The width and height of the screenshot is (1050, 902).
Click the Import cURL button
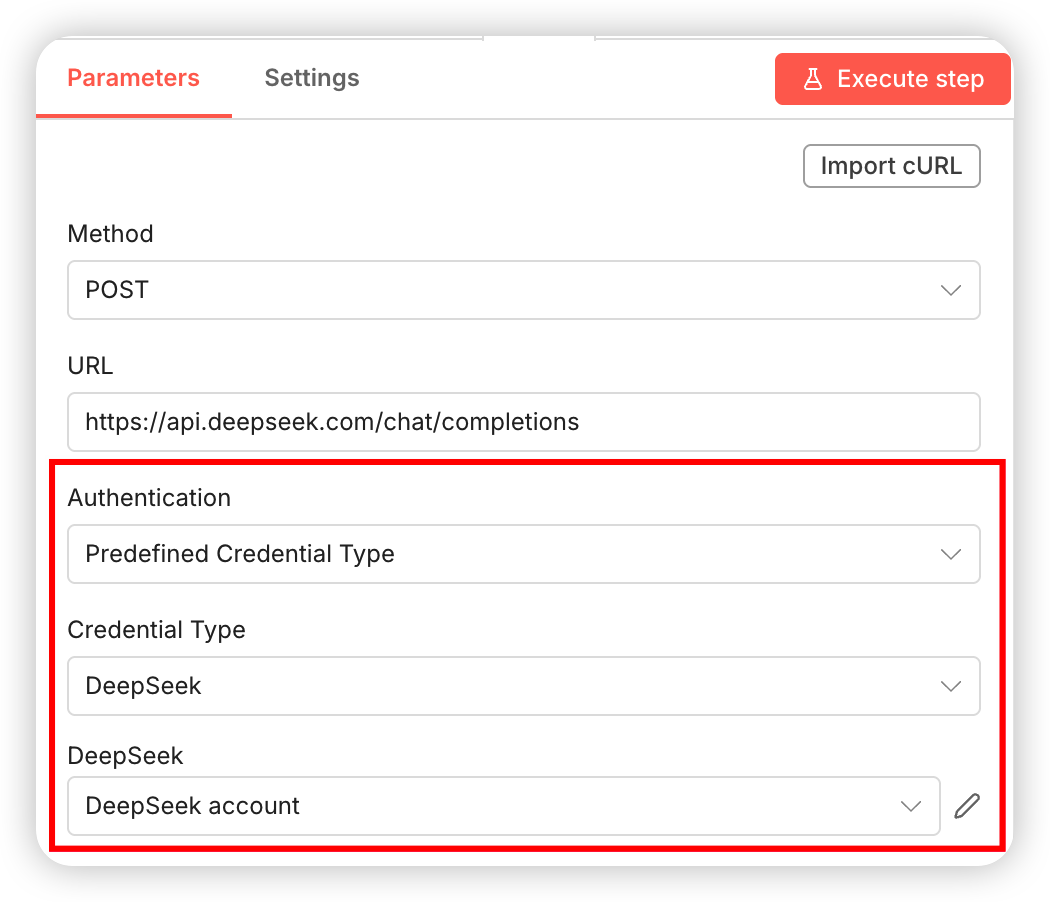(891, 166)
